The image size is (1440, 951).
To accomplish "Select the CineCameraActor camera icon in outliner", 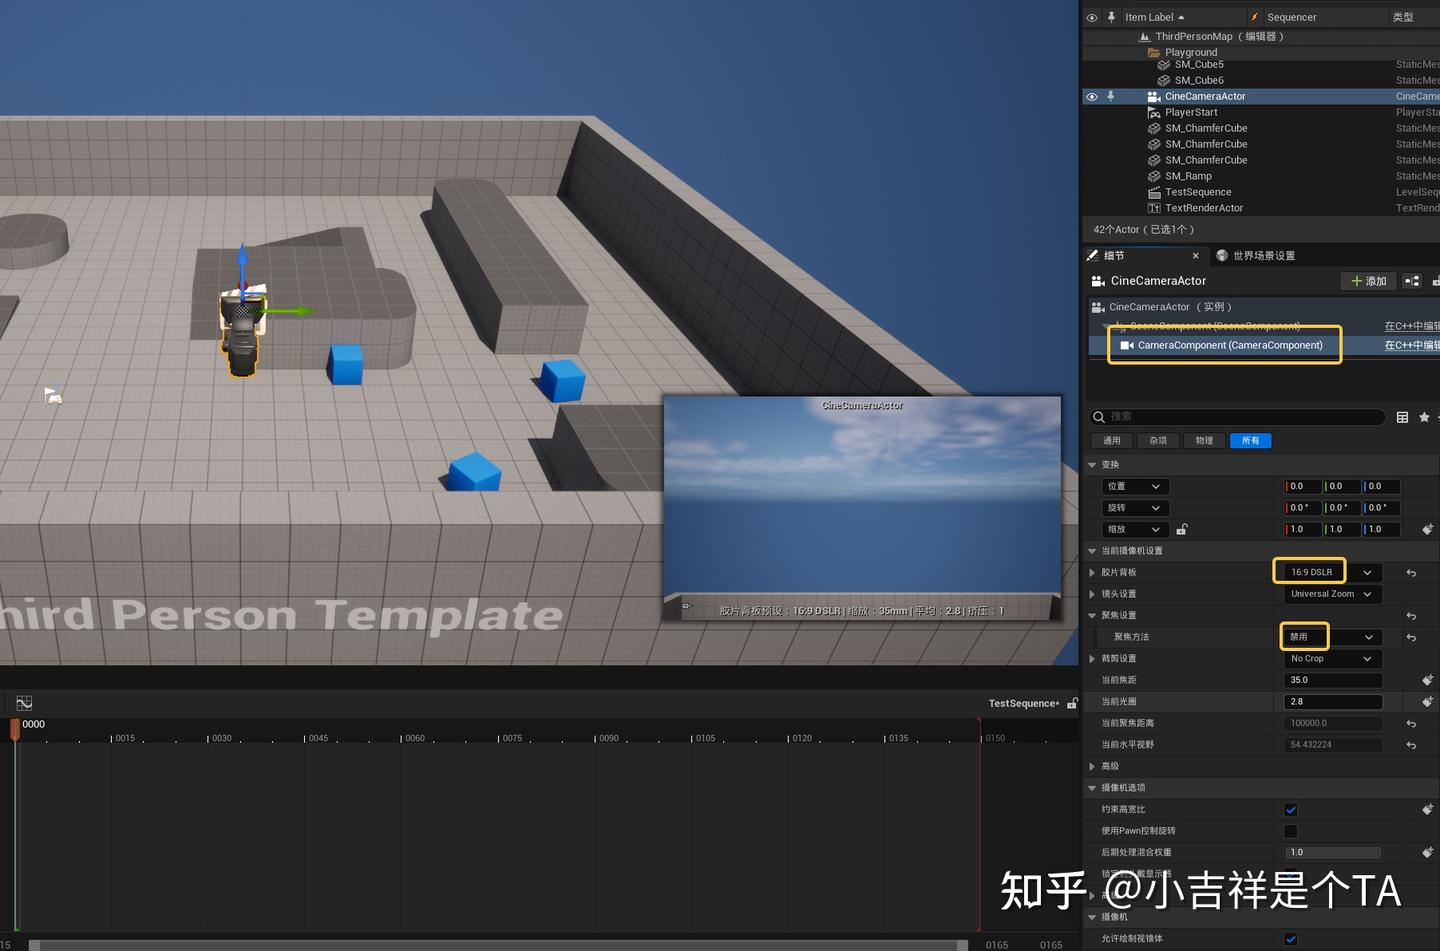I will point(1154,96).
